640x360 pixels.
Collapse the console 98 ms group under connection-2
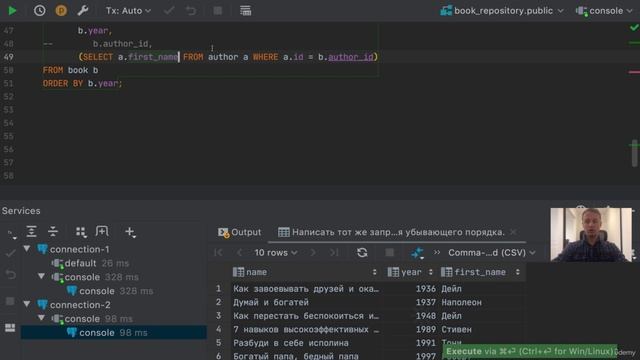pyautogui.click(x=41, y=318)
